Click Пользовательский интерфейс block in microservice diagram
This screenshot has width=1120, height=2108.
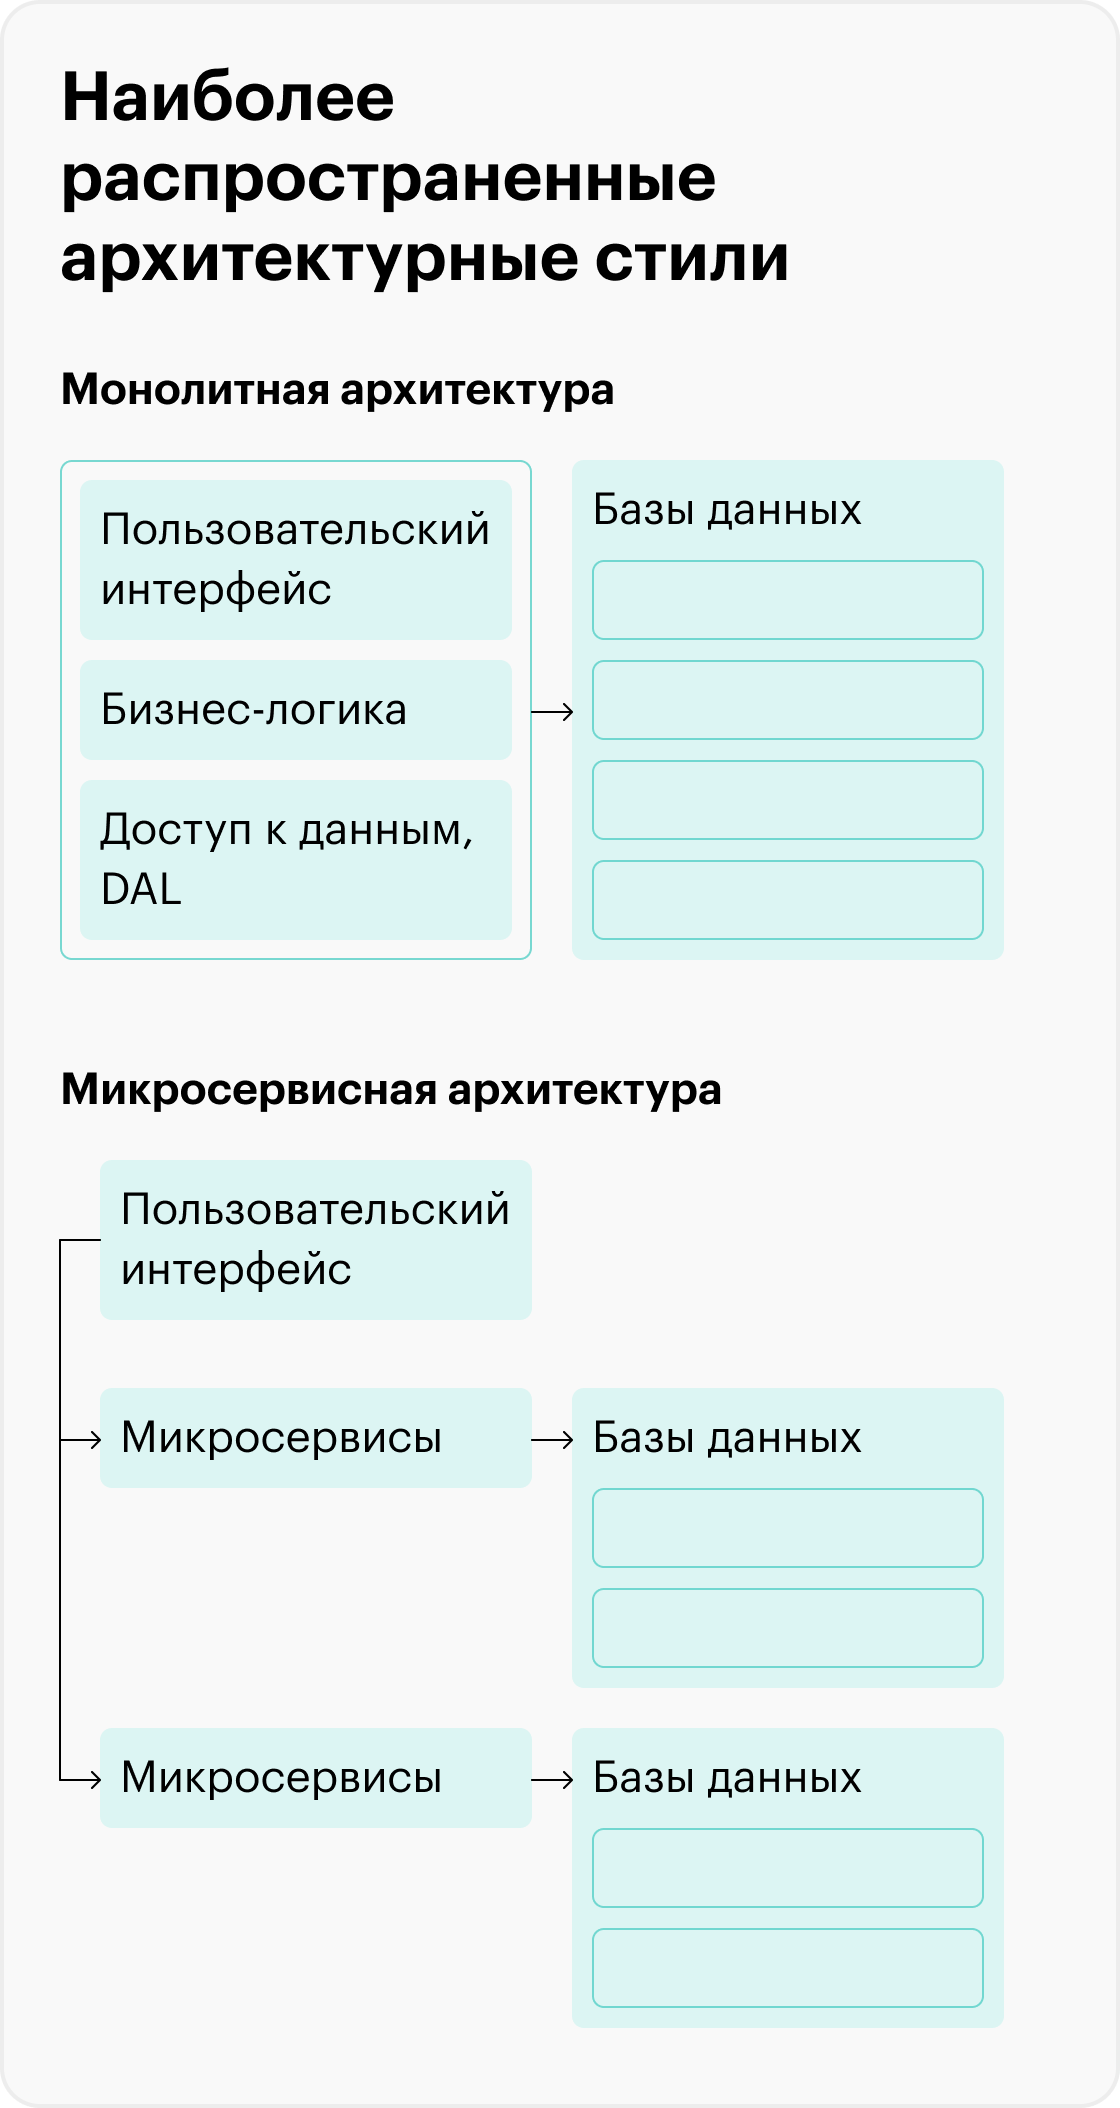coord(316,1240)
